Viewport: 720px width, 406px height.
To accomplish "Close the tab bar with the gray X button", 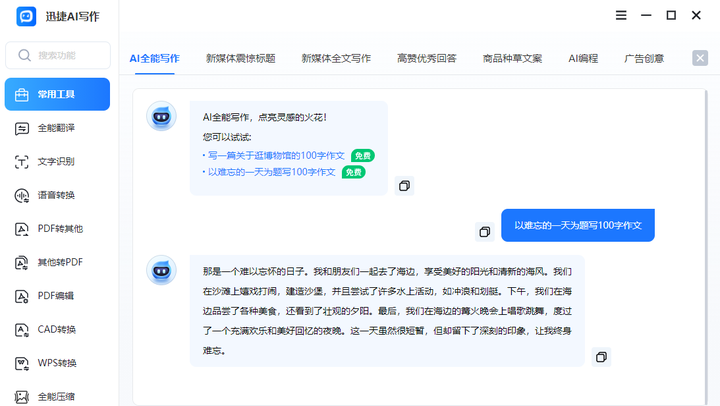I will tap(700, 58).
